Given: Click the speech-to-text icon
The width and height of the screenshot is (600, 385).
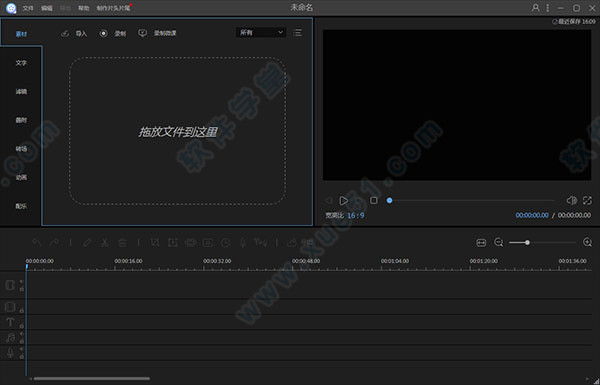Looking at the screenshot, I should [261, 242].
